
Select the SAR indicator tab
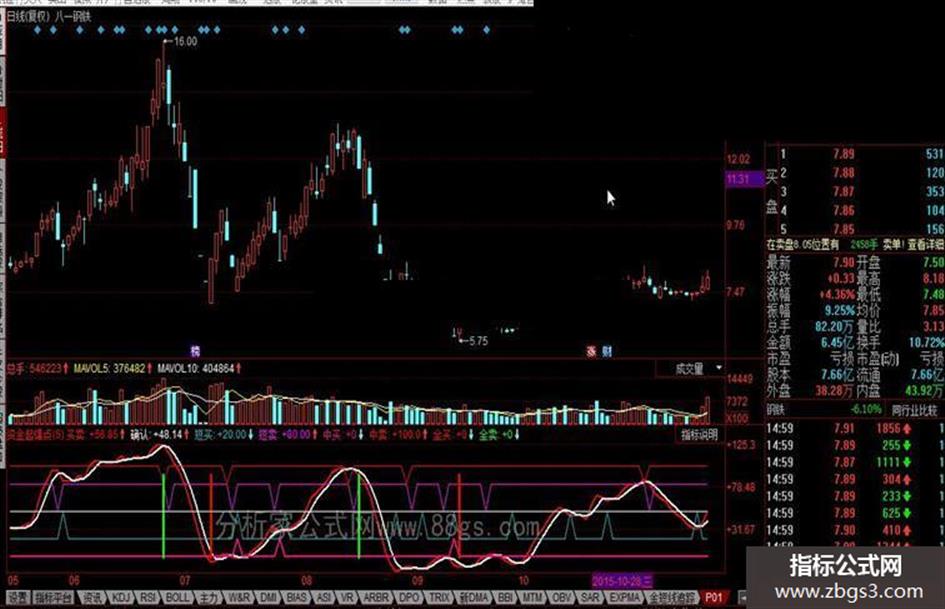pos(589,598)
